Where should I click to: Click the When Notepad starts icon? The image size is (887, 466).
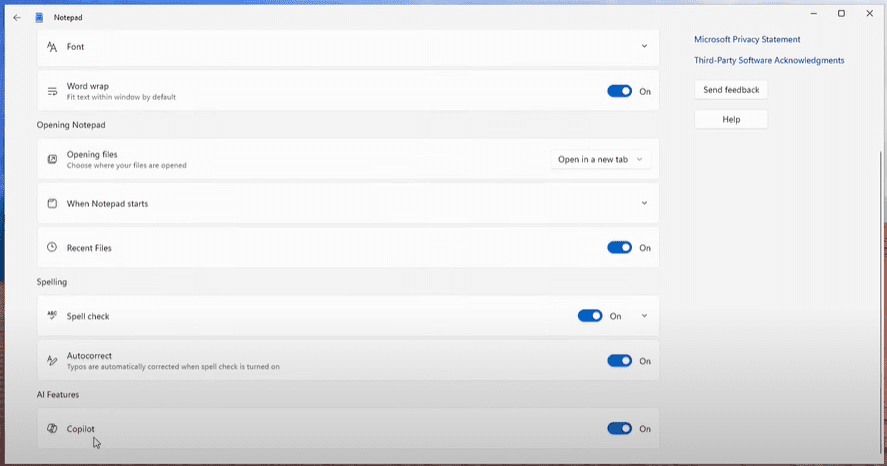click(x=52, y=204)
